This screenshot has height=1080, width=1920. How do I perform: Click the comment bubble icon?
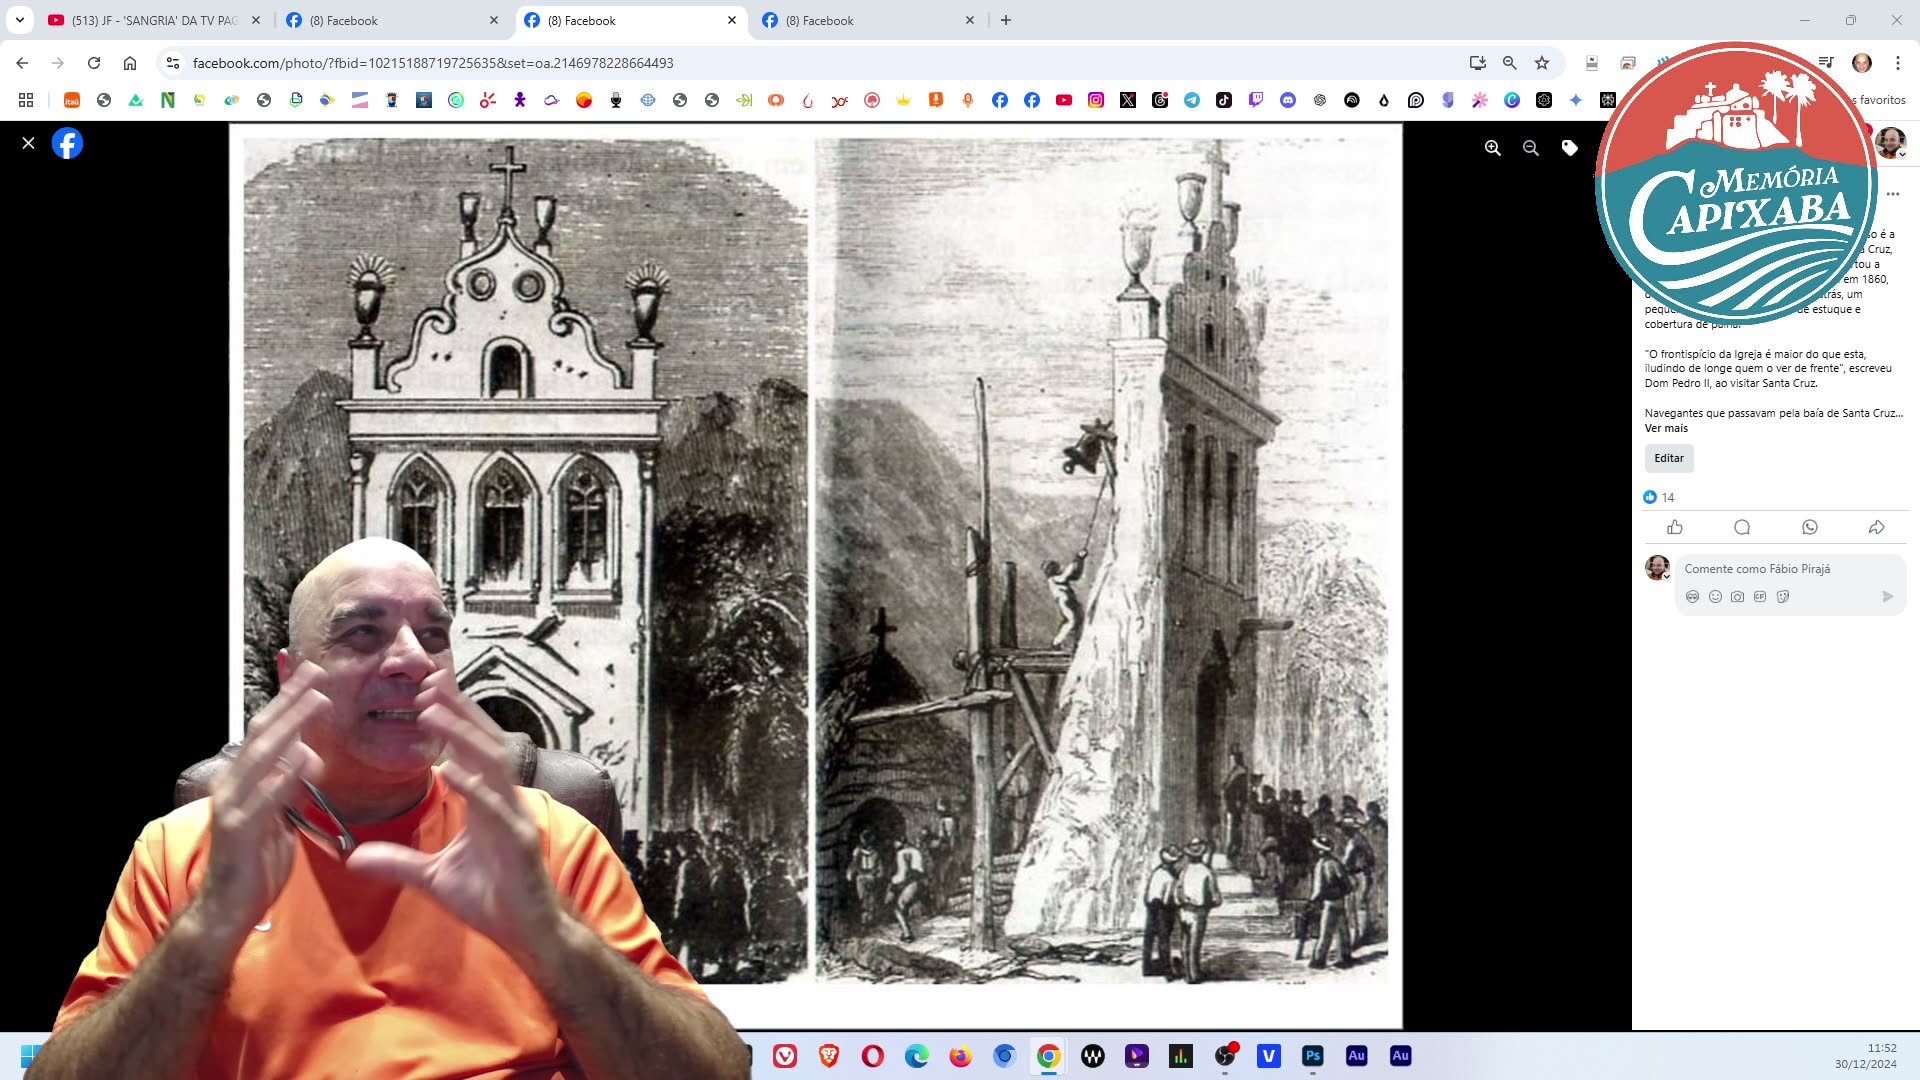(1742, 527)
